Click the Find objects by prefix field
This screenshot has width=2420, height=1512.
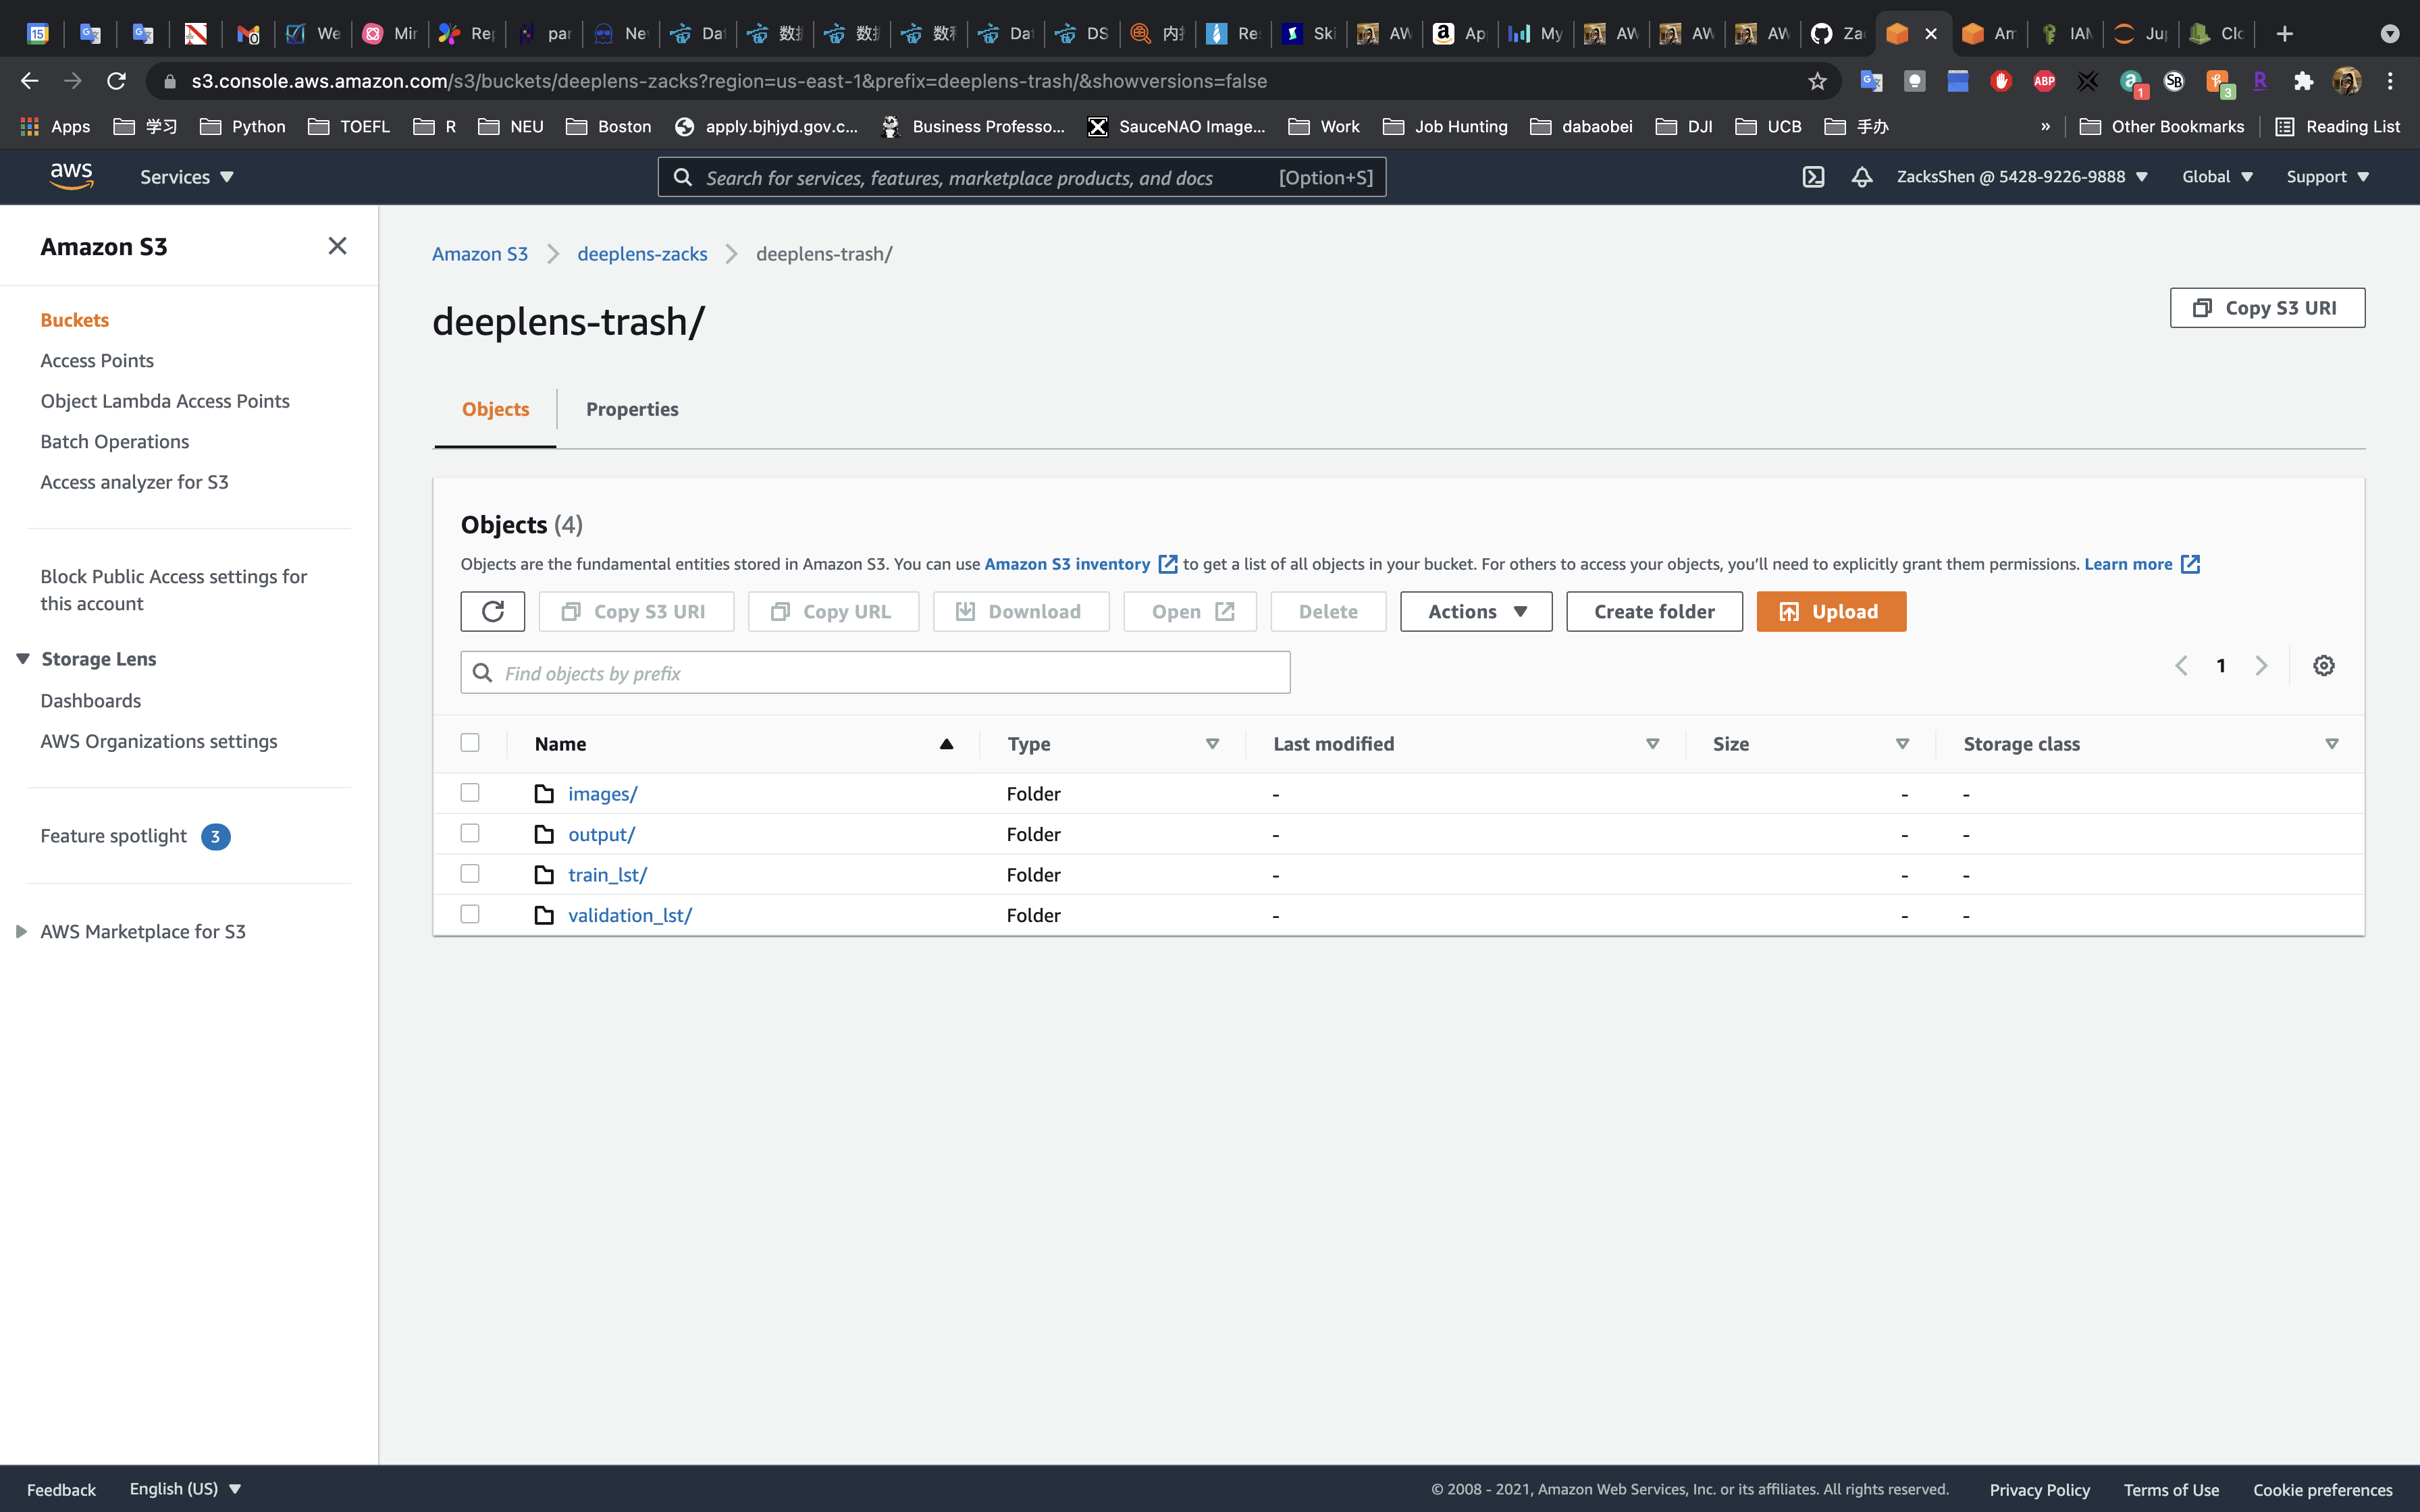click(875, 673)
